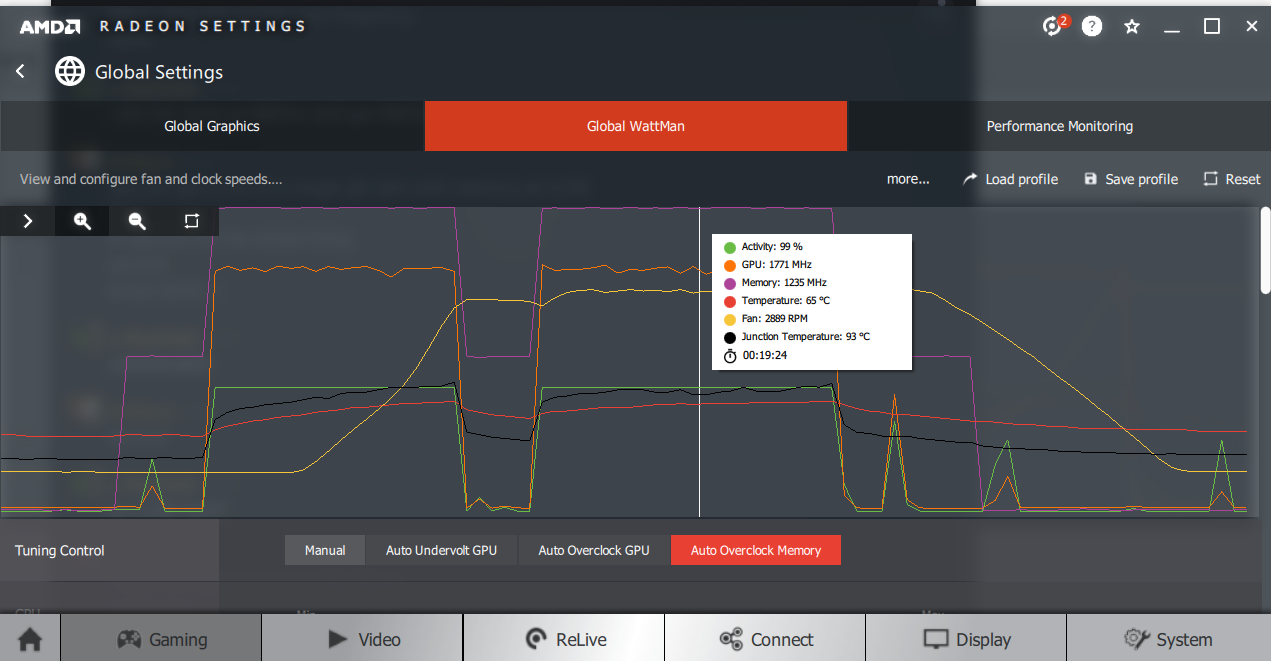Open the Video section

tap(362, 638)
